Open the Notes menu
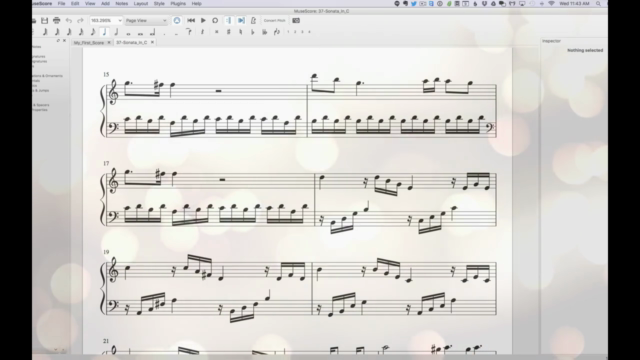 coord(122,3)
